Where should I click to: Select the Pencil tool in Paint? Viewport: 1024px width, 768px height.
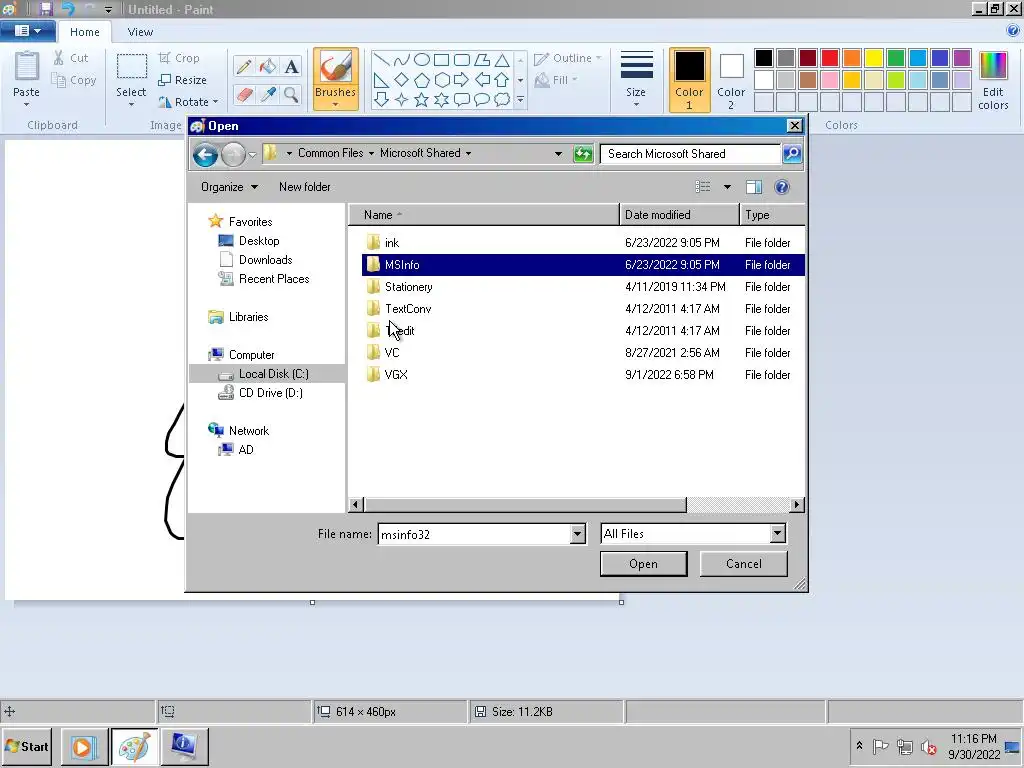pyautogui.click(x=244, y=67)
